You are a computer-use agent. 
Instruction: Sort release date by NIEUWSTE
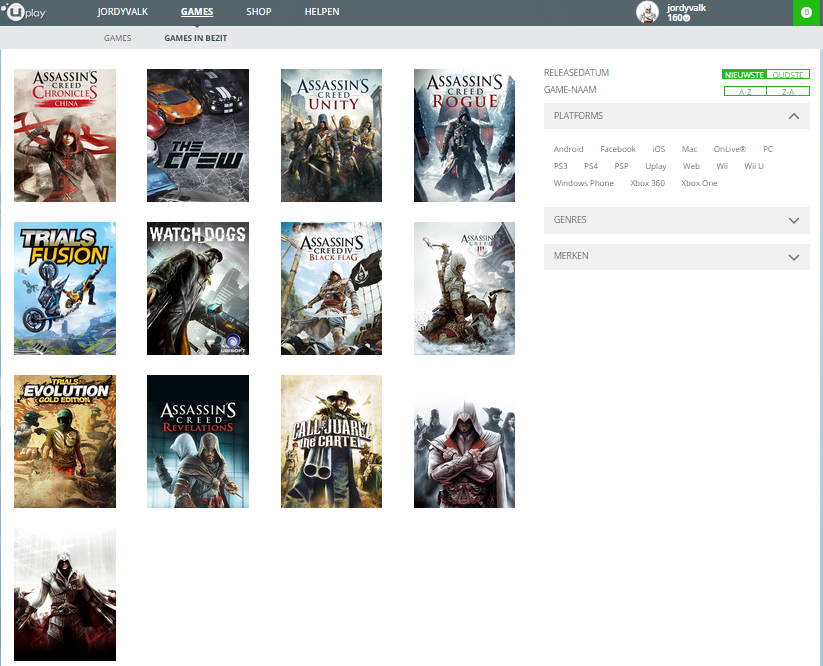pos(744,75)
